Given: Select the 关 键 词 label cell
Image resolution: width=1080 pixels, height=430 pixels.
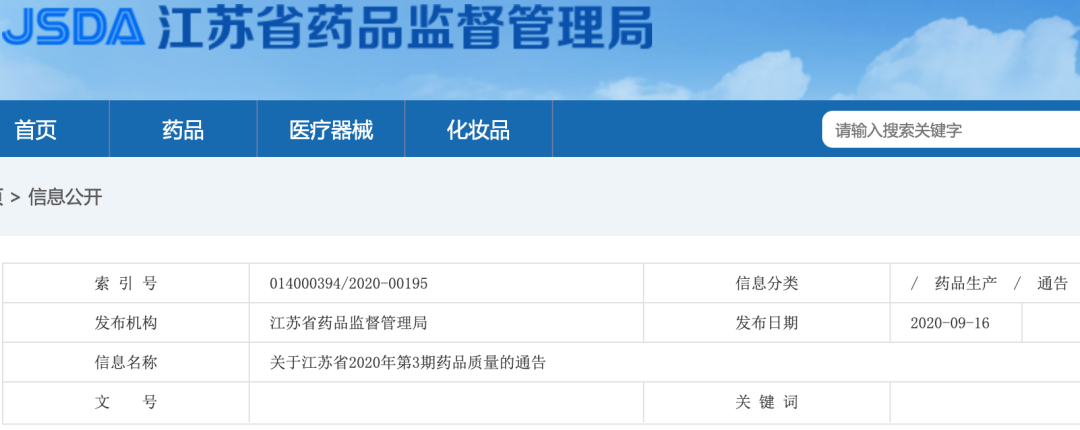Looking at the screenshot, I should point(767,402).
